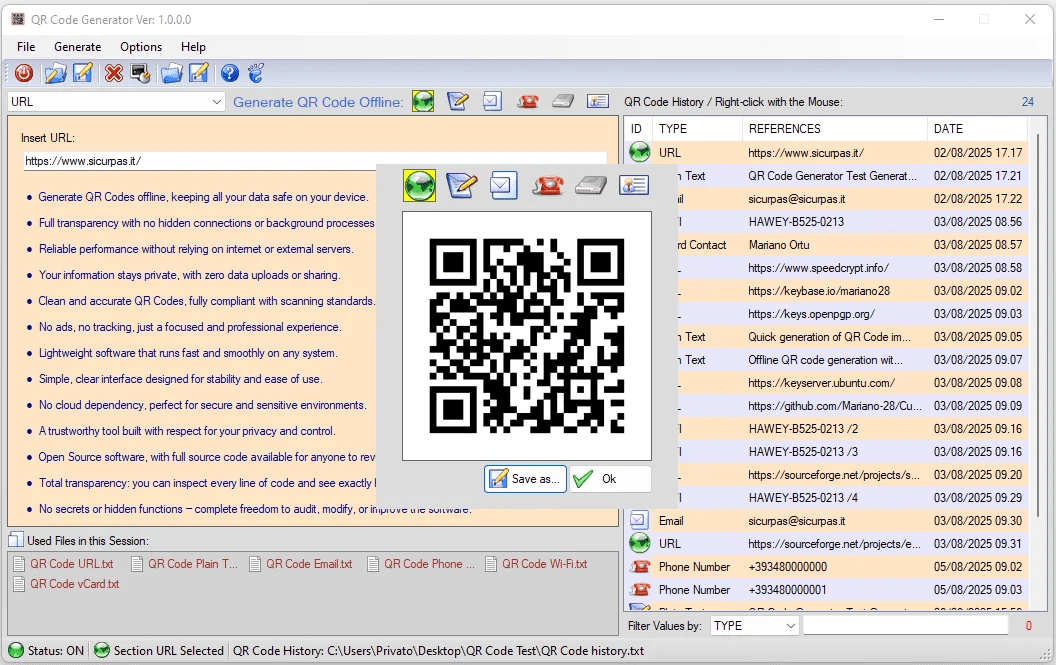Click the Save as... button
Viewport: 1056px width, 665px height.
pyautogui.click(x=525, y=478)
